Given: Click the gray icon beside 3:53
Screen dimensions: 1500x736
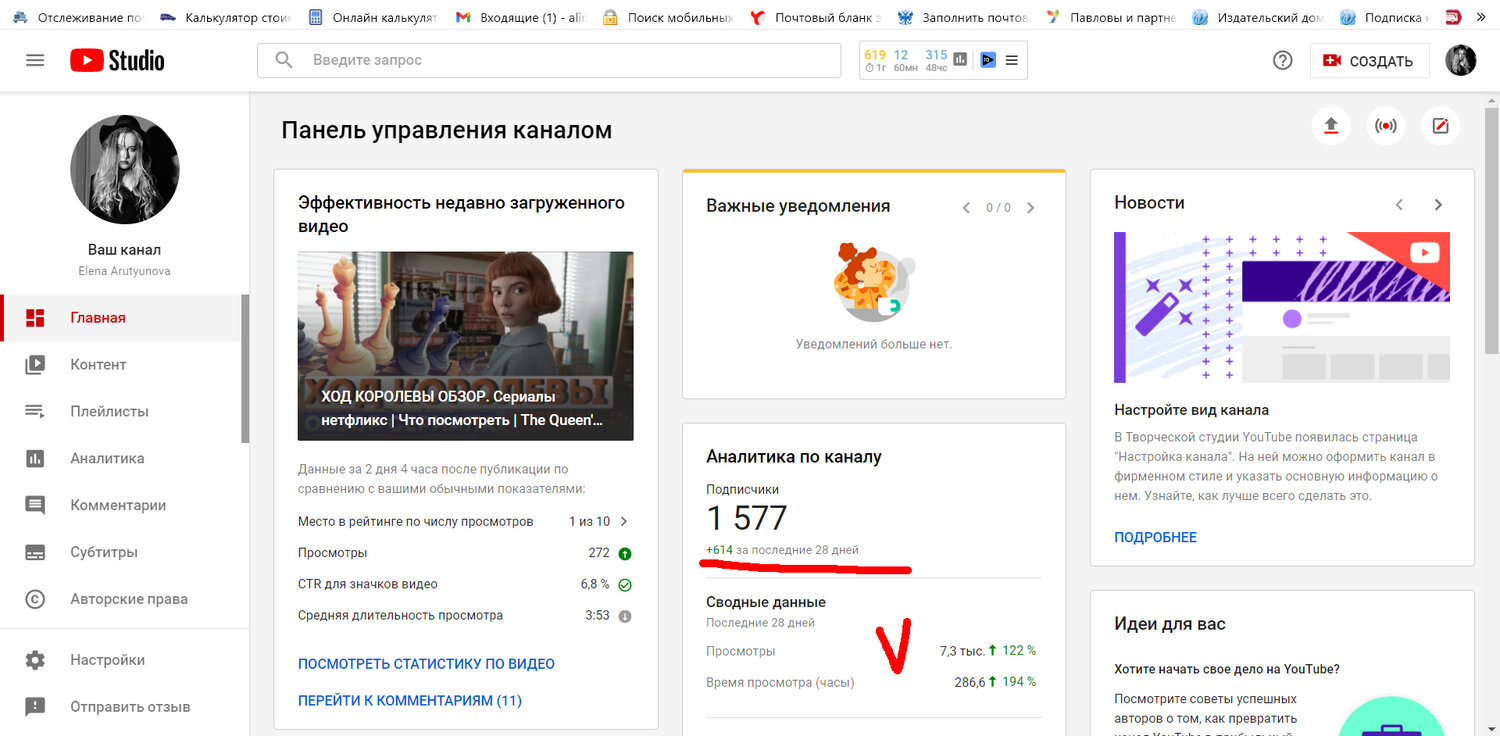Looking at the screenshot, I should point(625,616).
